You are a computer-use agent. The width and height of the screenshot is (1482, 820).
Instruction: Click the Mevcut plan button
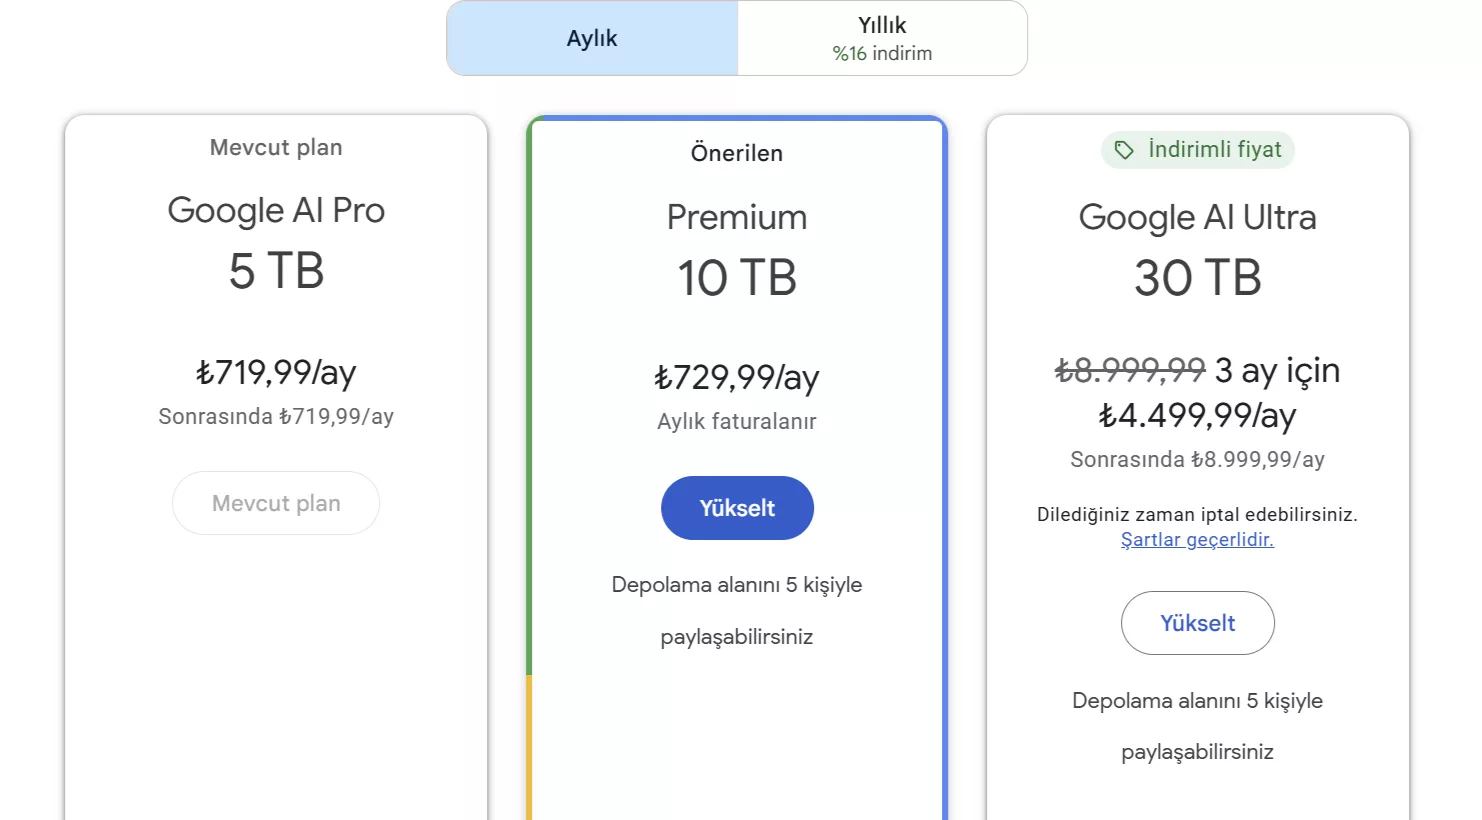click(x=276, y=503)
